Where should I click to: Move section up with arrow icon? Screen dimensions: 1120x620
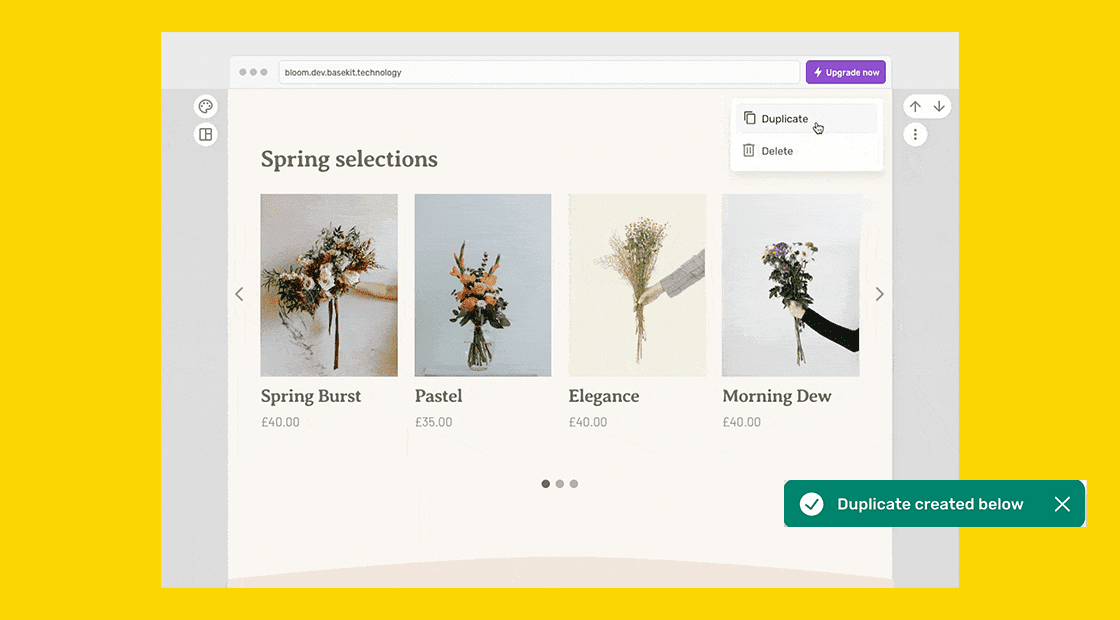coord(915,107)
